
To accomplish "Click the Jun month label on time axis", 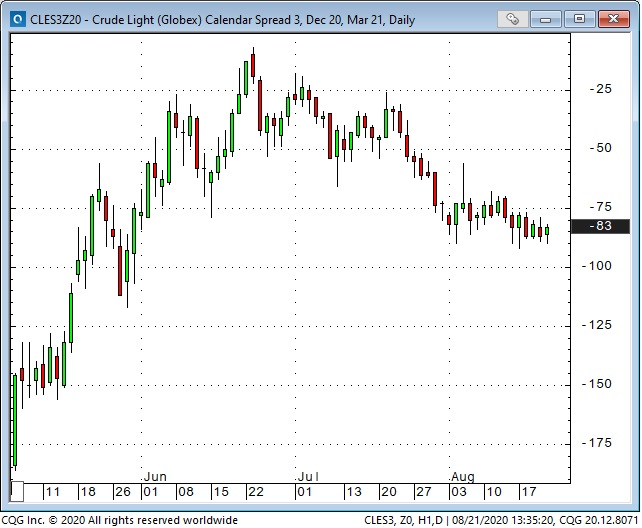I will pos(156,477).
